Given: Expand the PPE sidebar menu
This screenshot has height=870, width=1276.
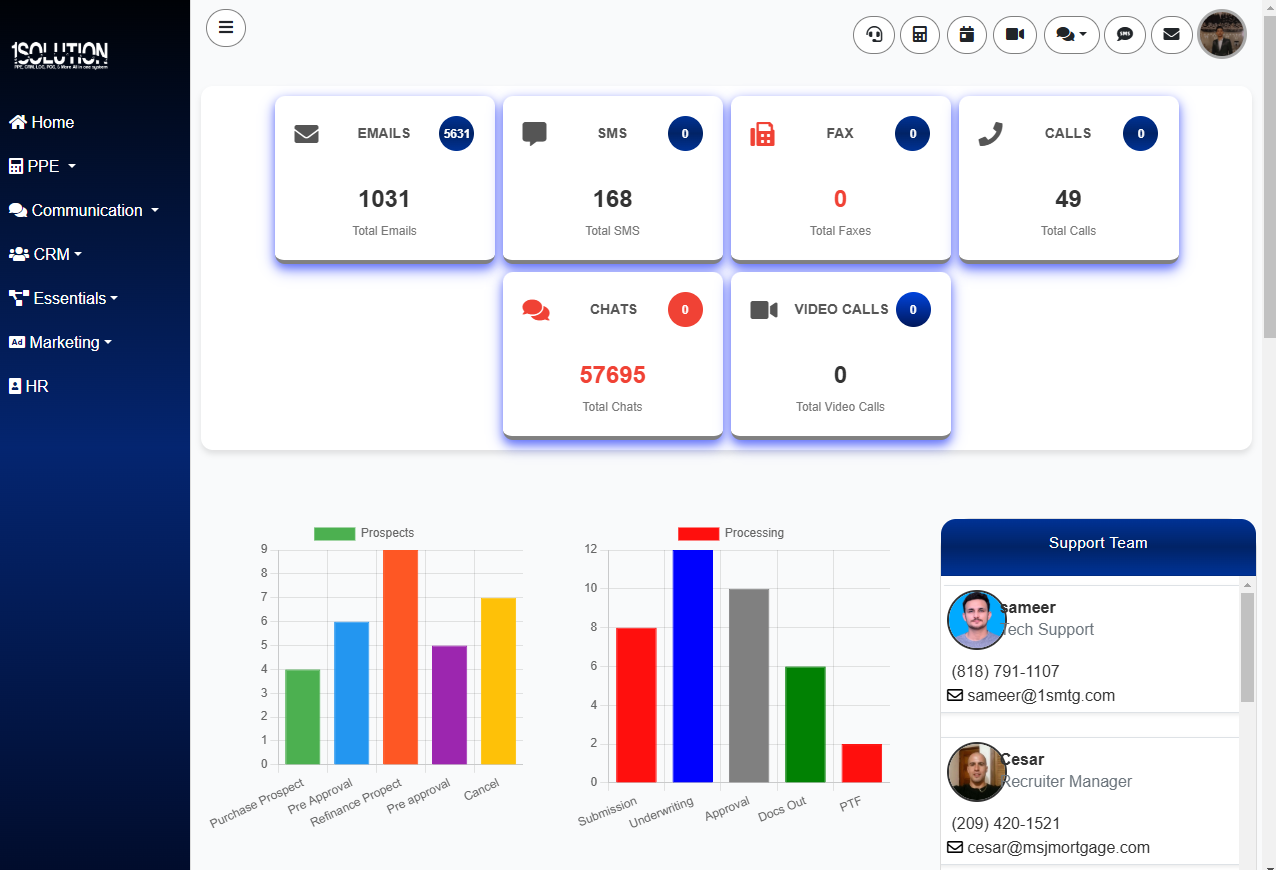Looking at the screenshot, I should [42, 166].
